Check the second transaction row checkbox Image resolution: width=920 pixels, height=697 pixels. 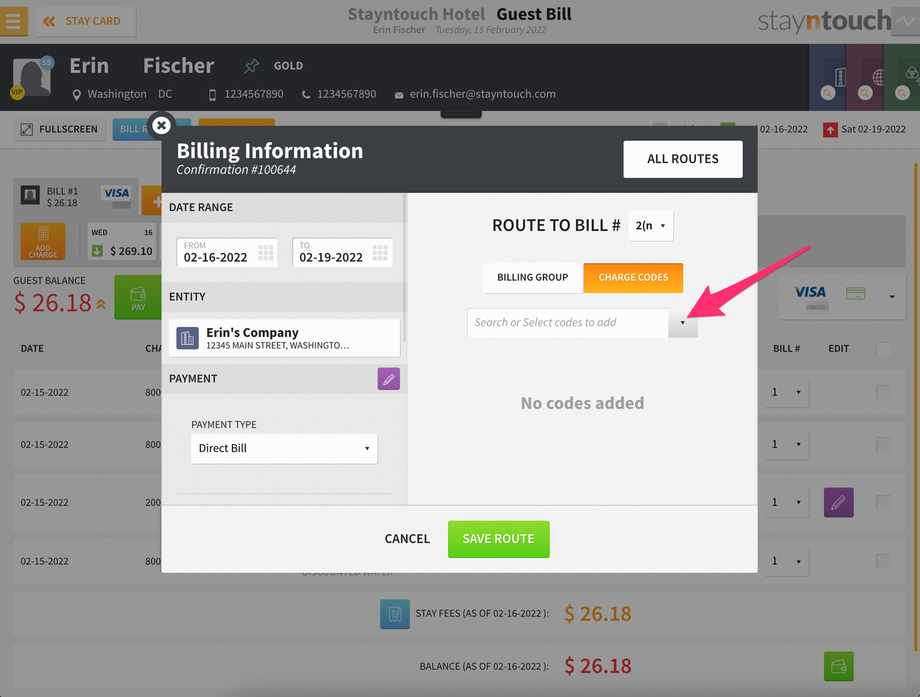click(x=883, y=444)
